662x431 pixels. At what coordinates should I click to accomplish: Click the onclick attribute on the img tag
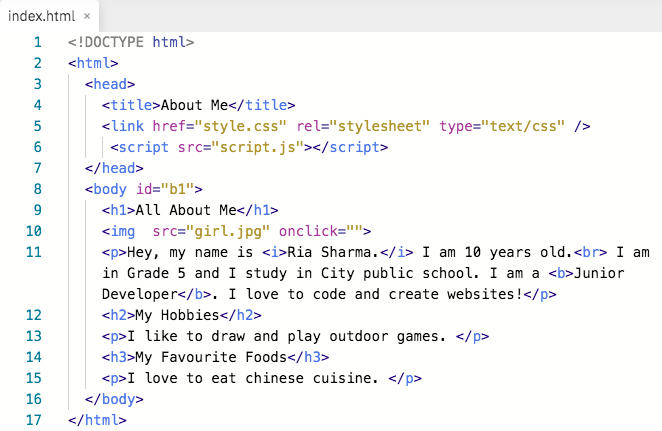[321, 231]
